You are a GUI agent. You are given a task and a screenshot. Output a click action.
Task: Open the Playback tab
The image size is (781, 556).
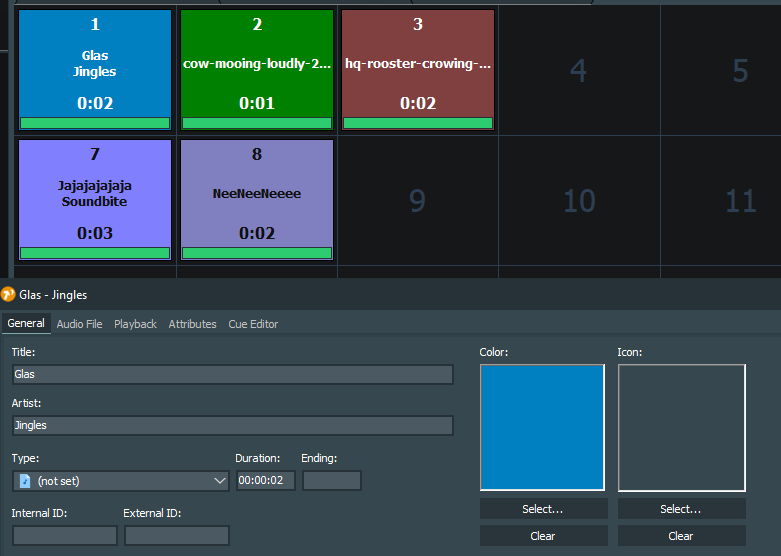135,324
